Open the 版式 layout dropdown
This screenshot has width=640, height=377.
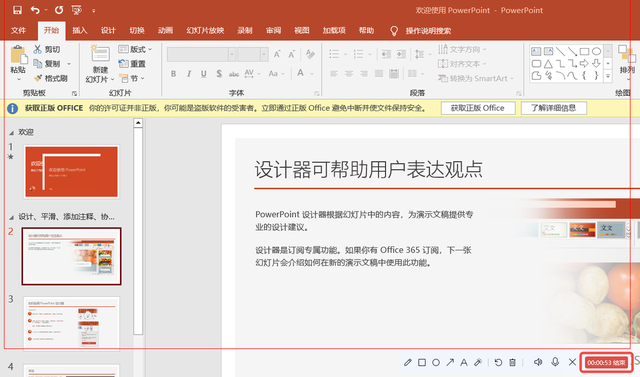135,49
